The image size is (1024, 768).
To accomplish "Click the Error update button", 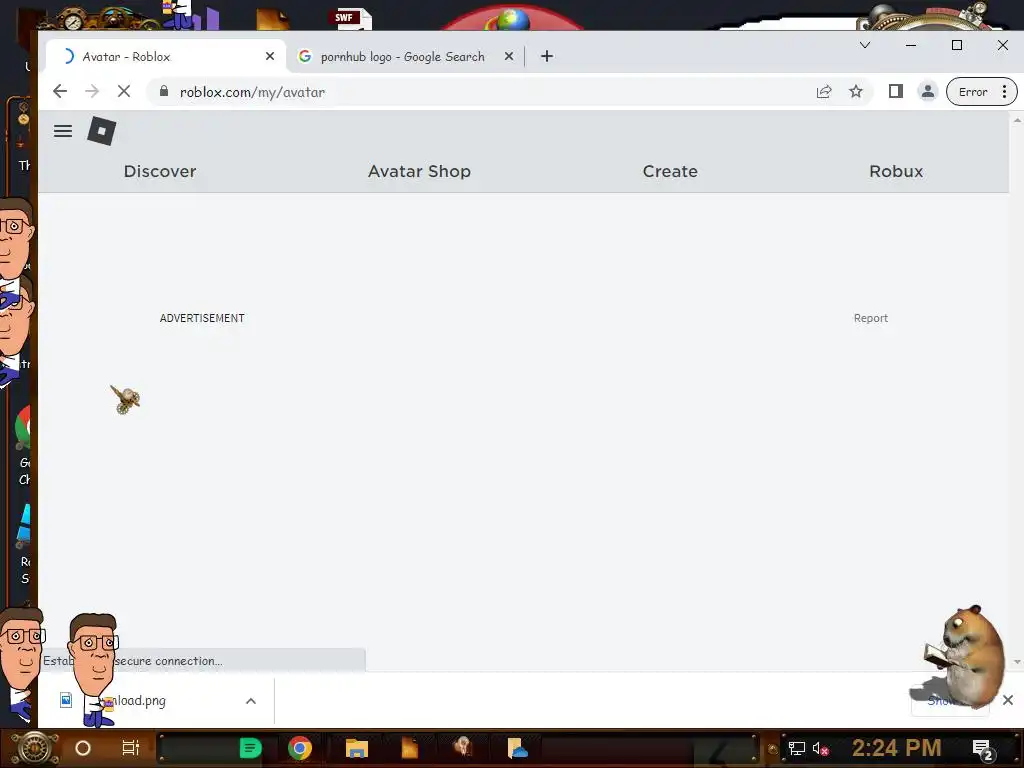I will coord(972,92).
